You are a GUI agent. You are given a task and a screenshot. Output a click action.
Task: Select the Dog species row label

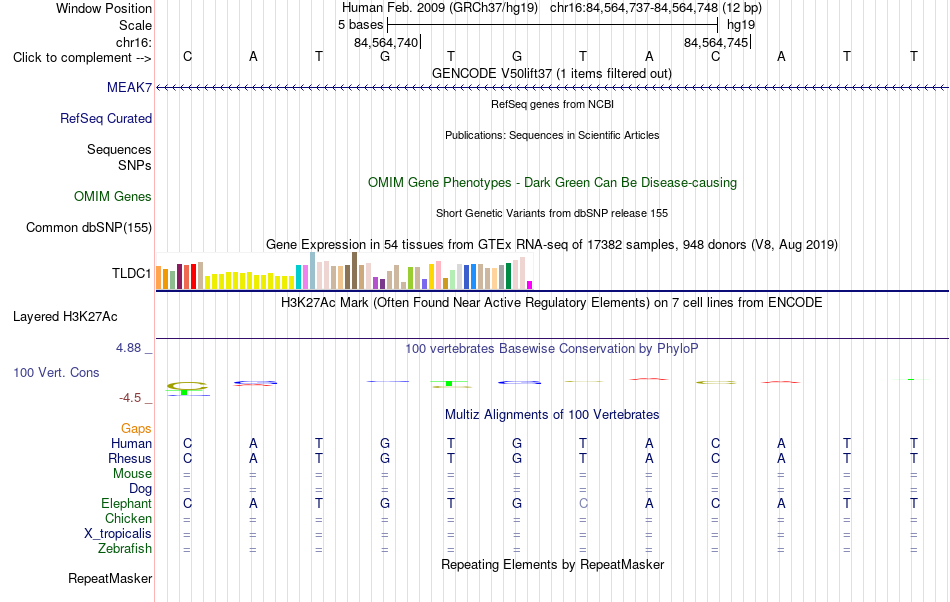140,489
